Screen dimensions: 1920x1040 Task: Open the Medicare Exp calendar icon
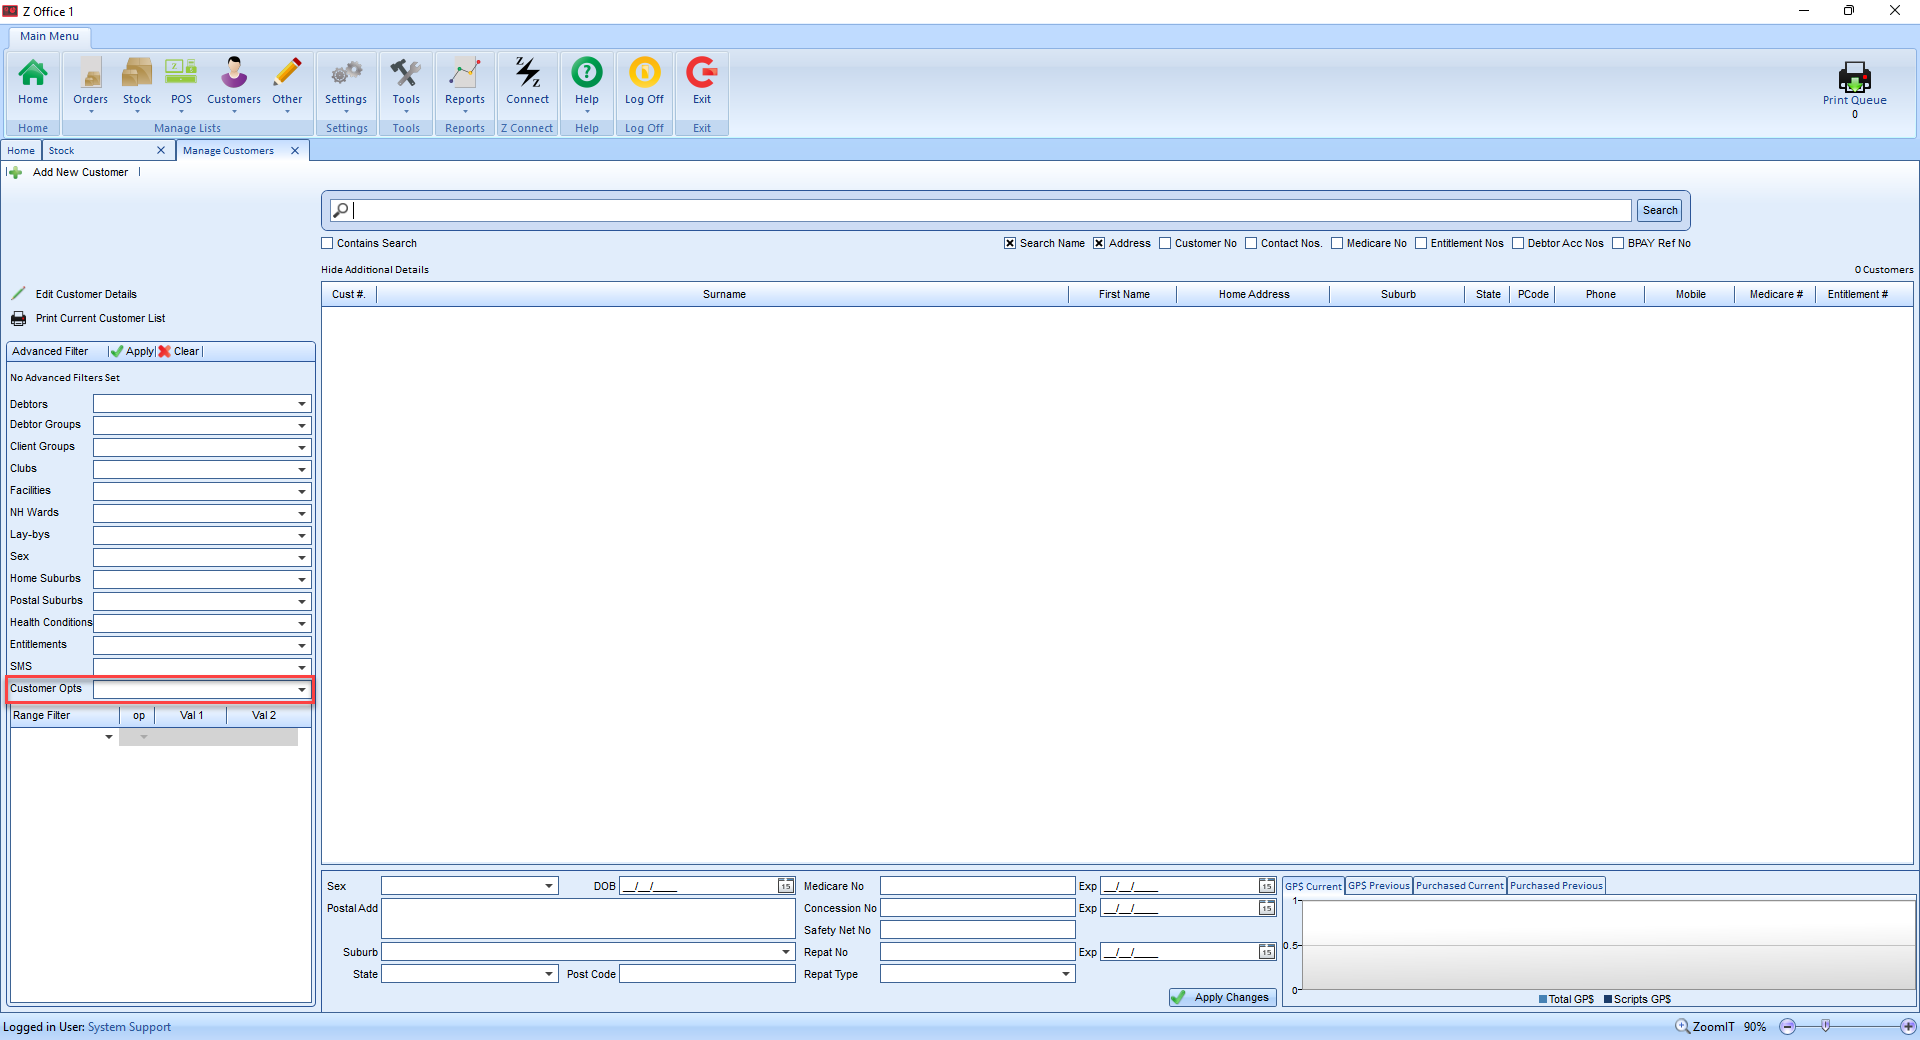point(1266,886)
